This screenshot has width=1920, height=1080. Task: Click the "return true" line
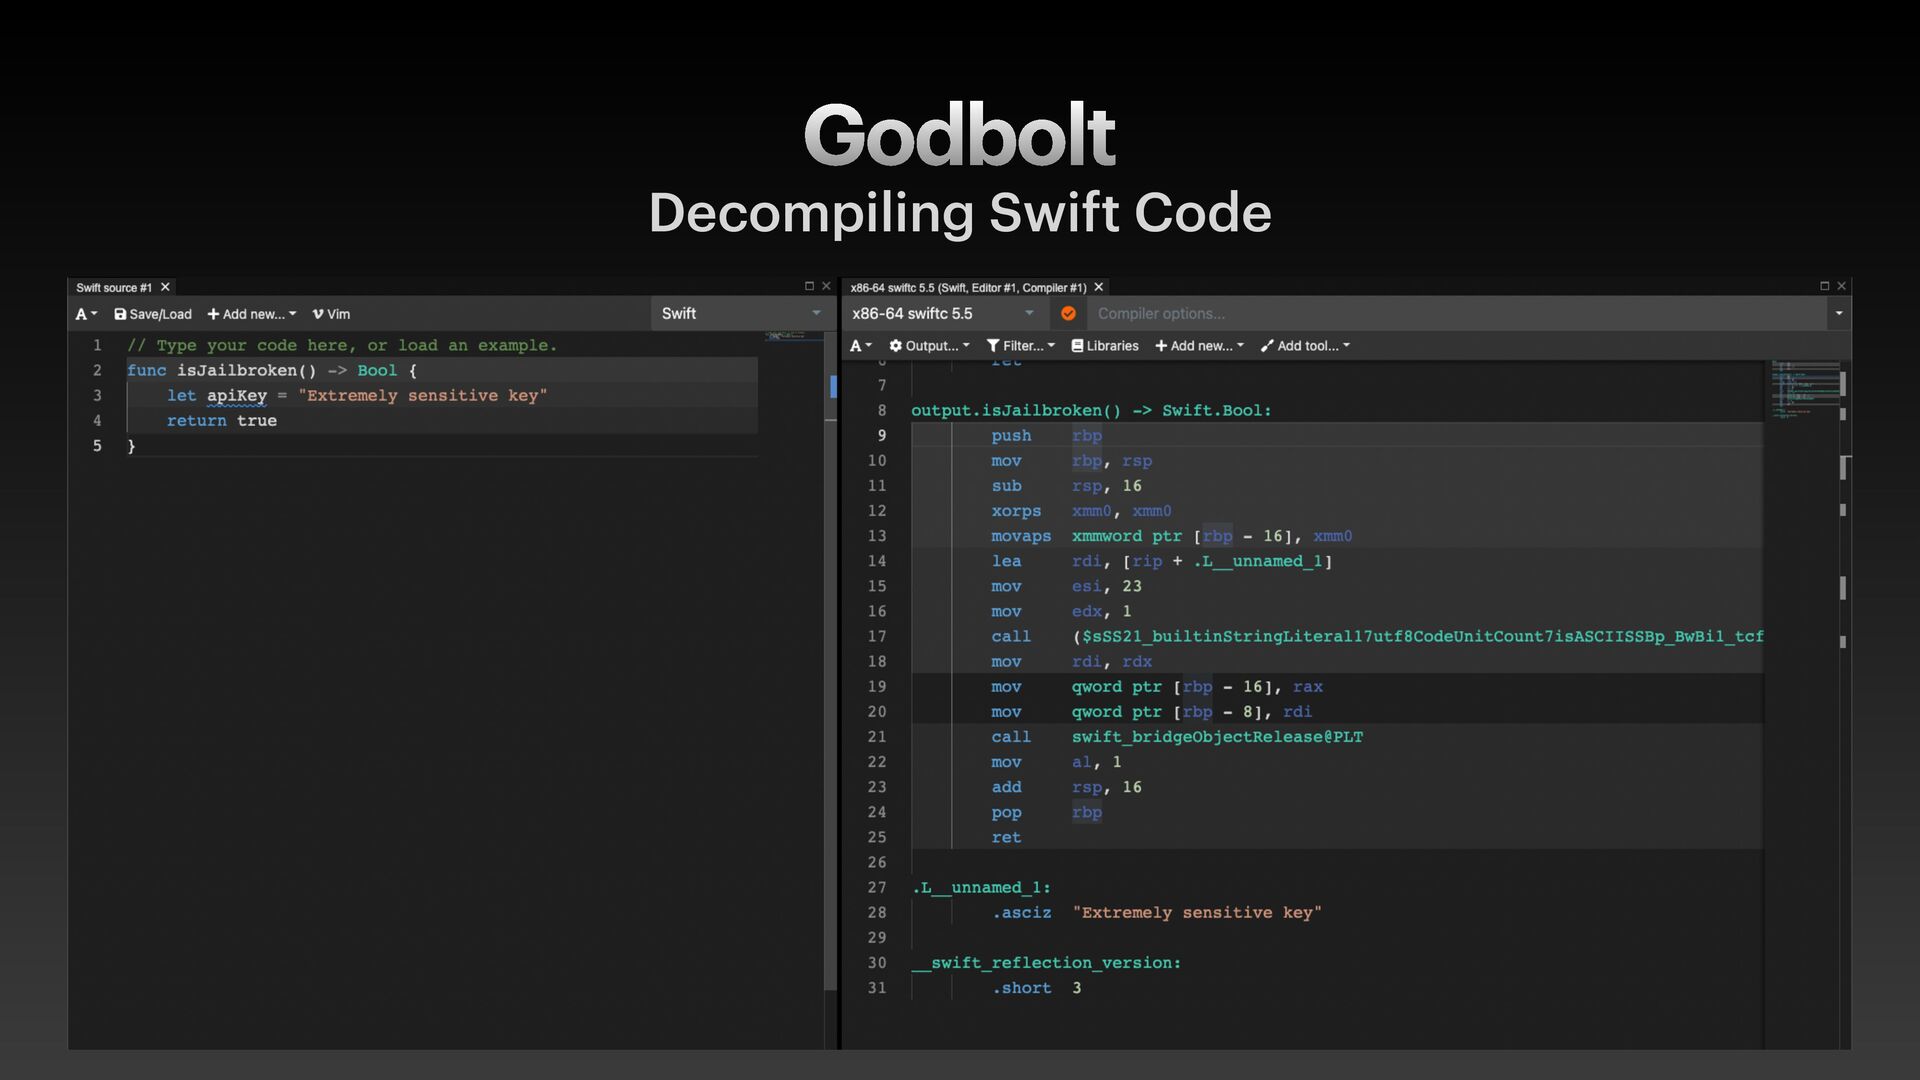click(222, 421)
